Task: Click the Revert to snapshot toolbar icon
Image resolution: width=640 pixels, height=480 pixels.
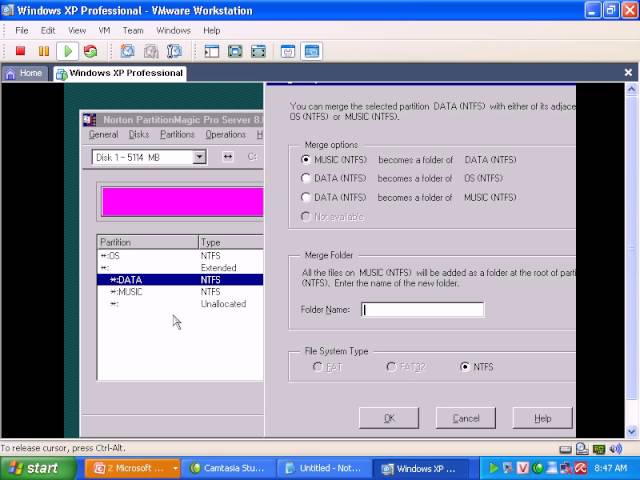Action: (151, 51)
